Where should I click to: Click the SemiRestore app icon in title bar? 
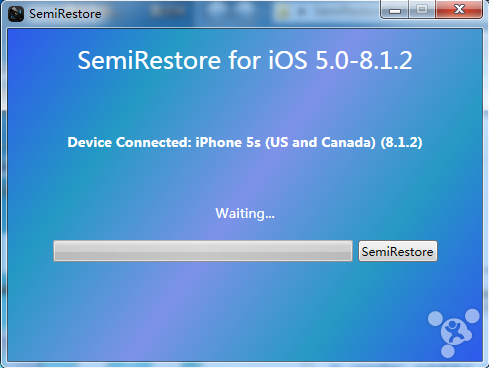[x=16, y=14]
